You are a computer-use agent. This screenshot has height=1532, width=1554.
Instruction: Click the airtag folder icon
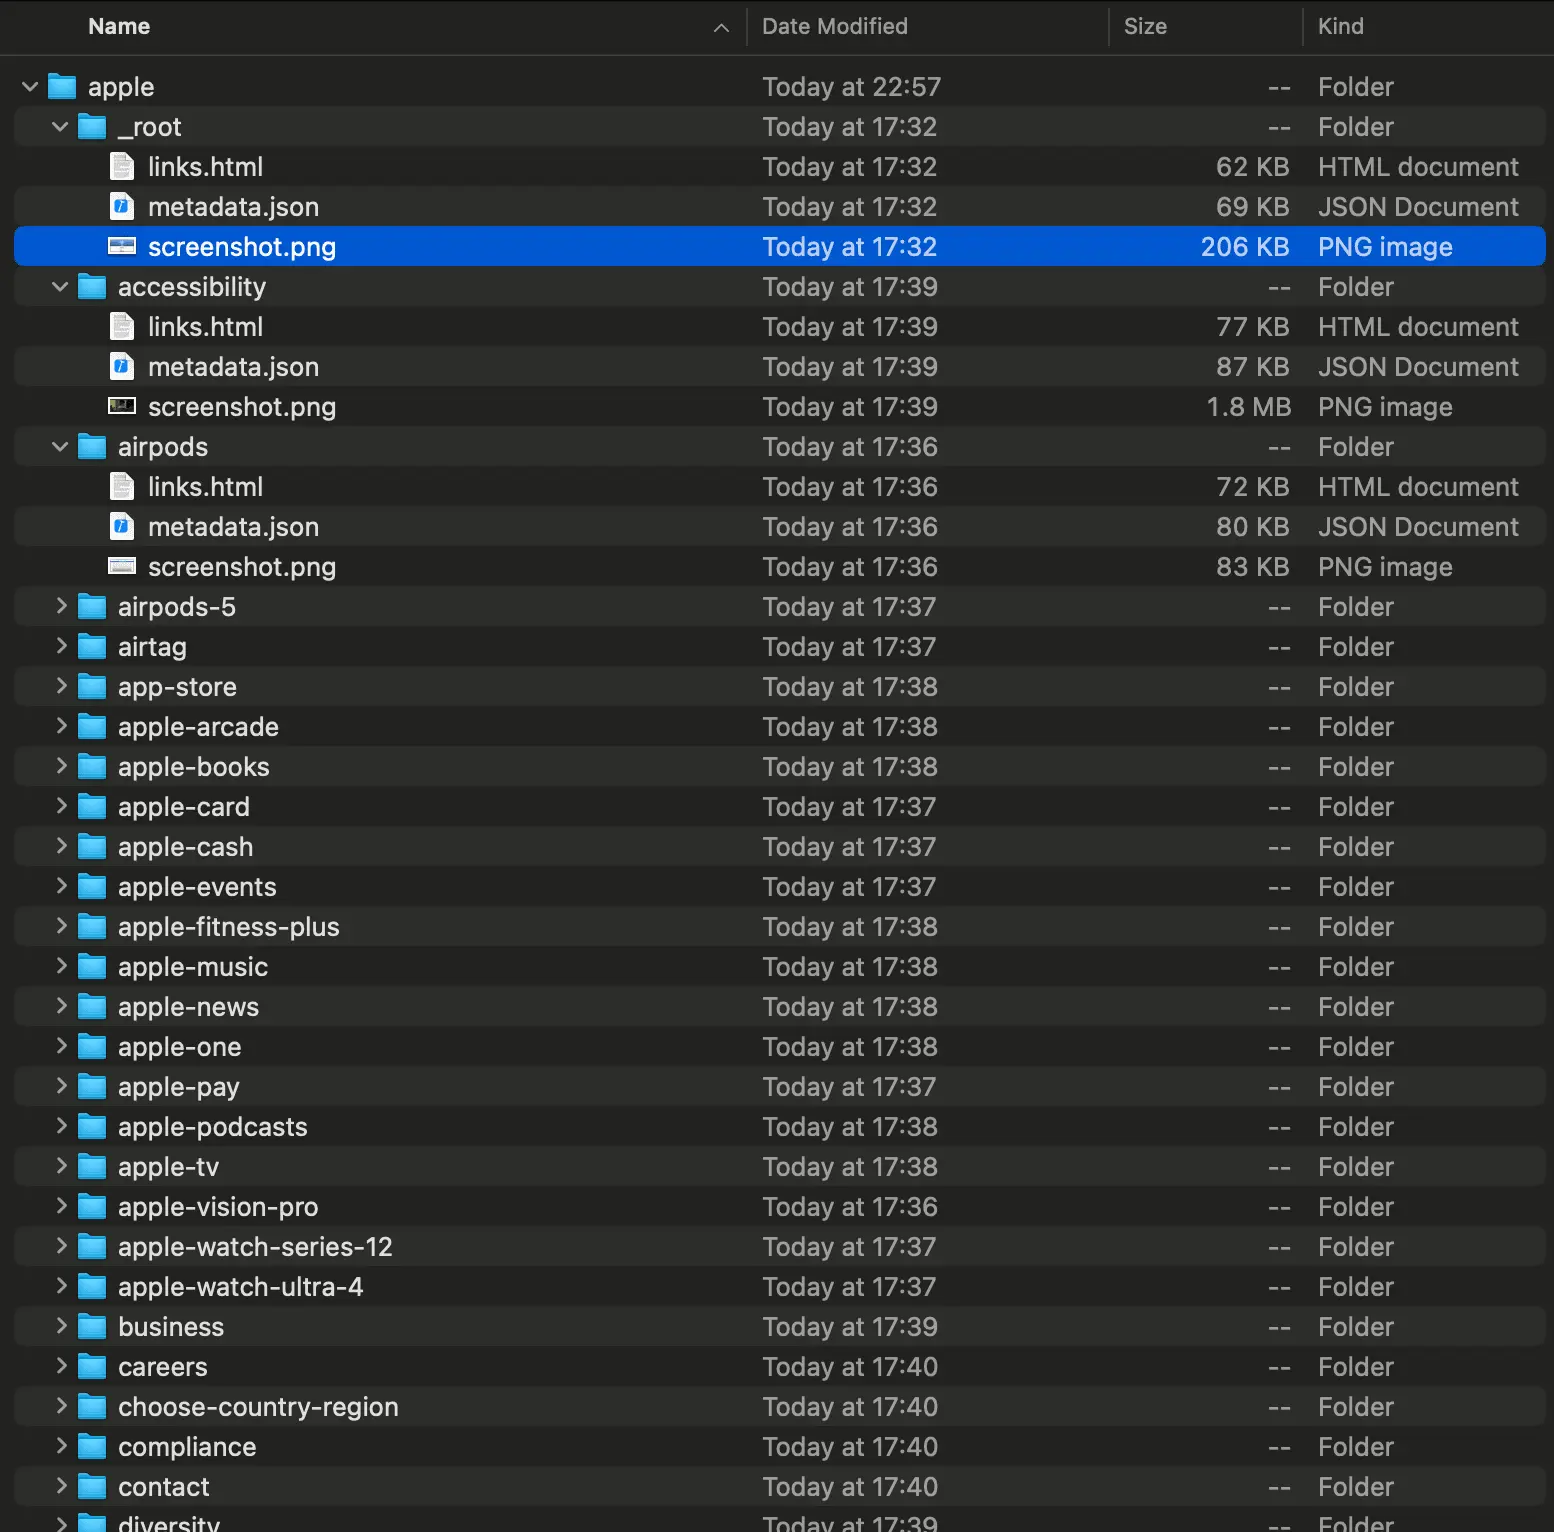(92, 647)
